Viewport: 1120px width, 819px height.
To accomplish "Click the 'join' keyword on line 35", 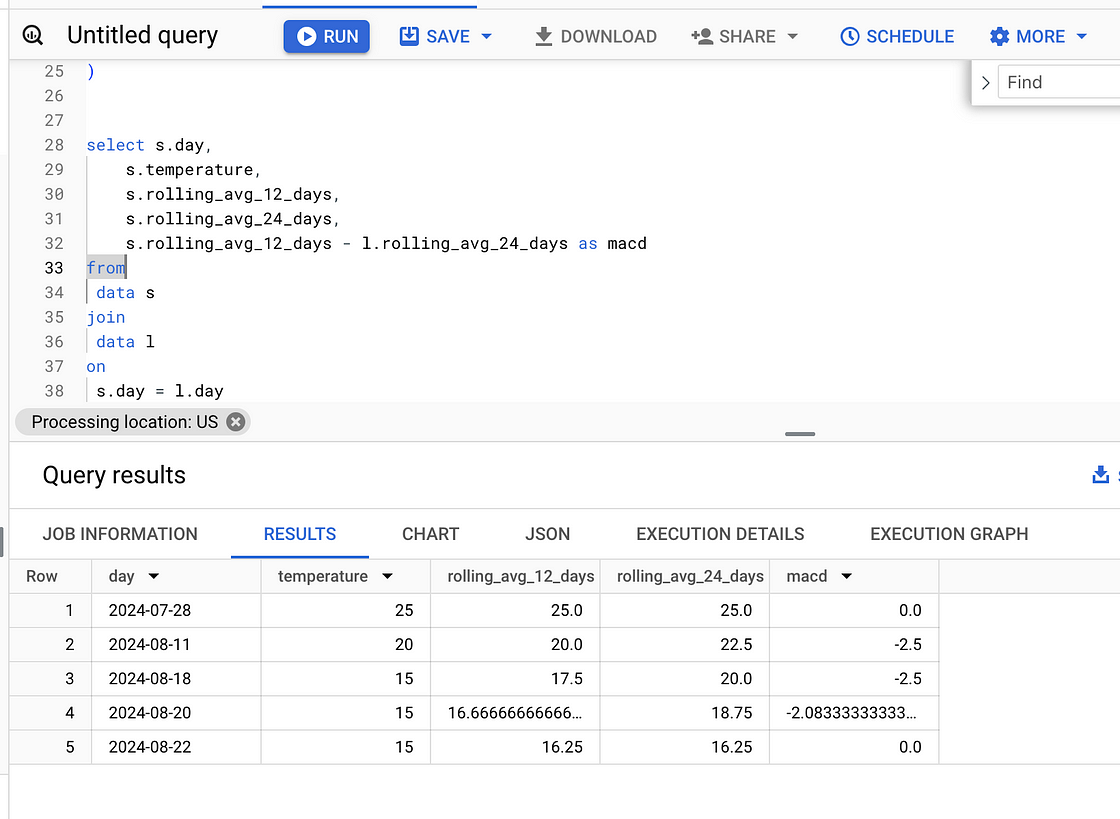I will coord(106,318).
